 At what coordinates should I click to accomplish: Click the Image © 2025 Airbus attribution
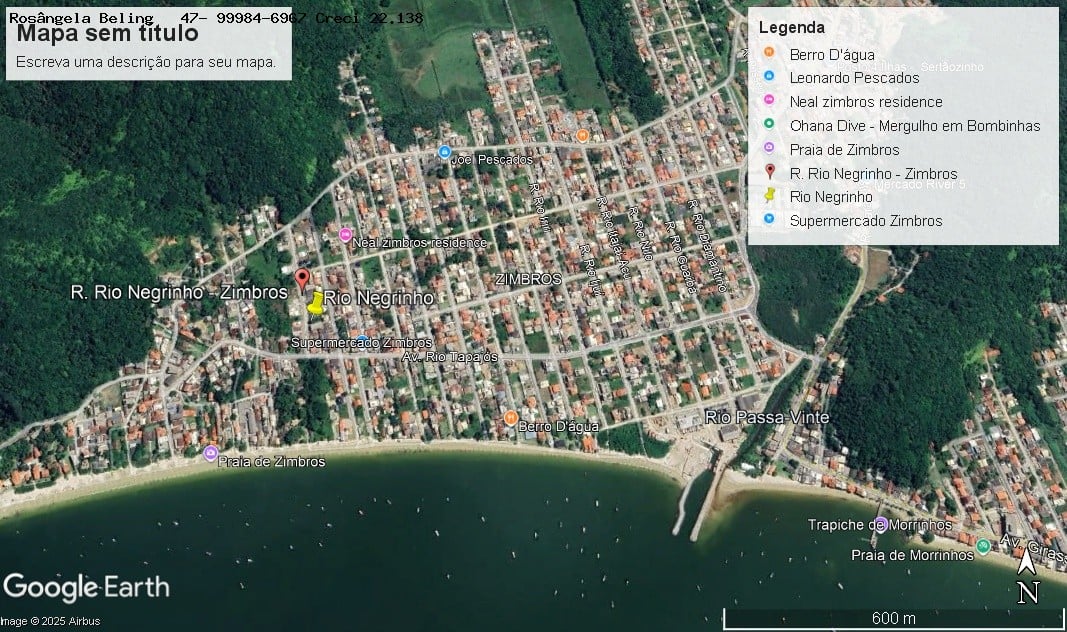(x=50, y=621)
